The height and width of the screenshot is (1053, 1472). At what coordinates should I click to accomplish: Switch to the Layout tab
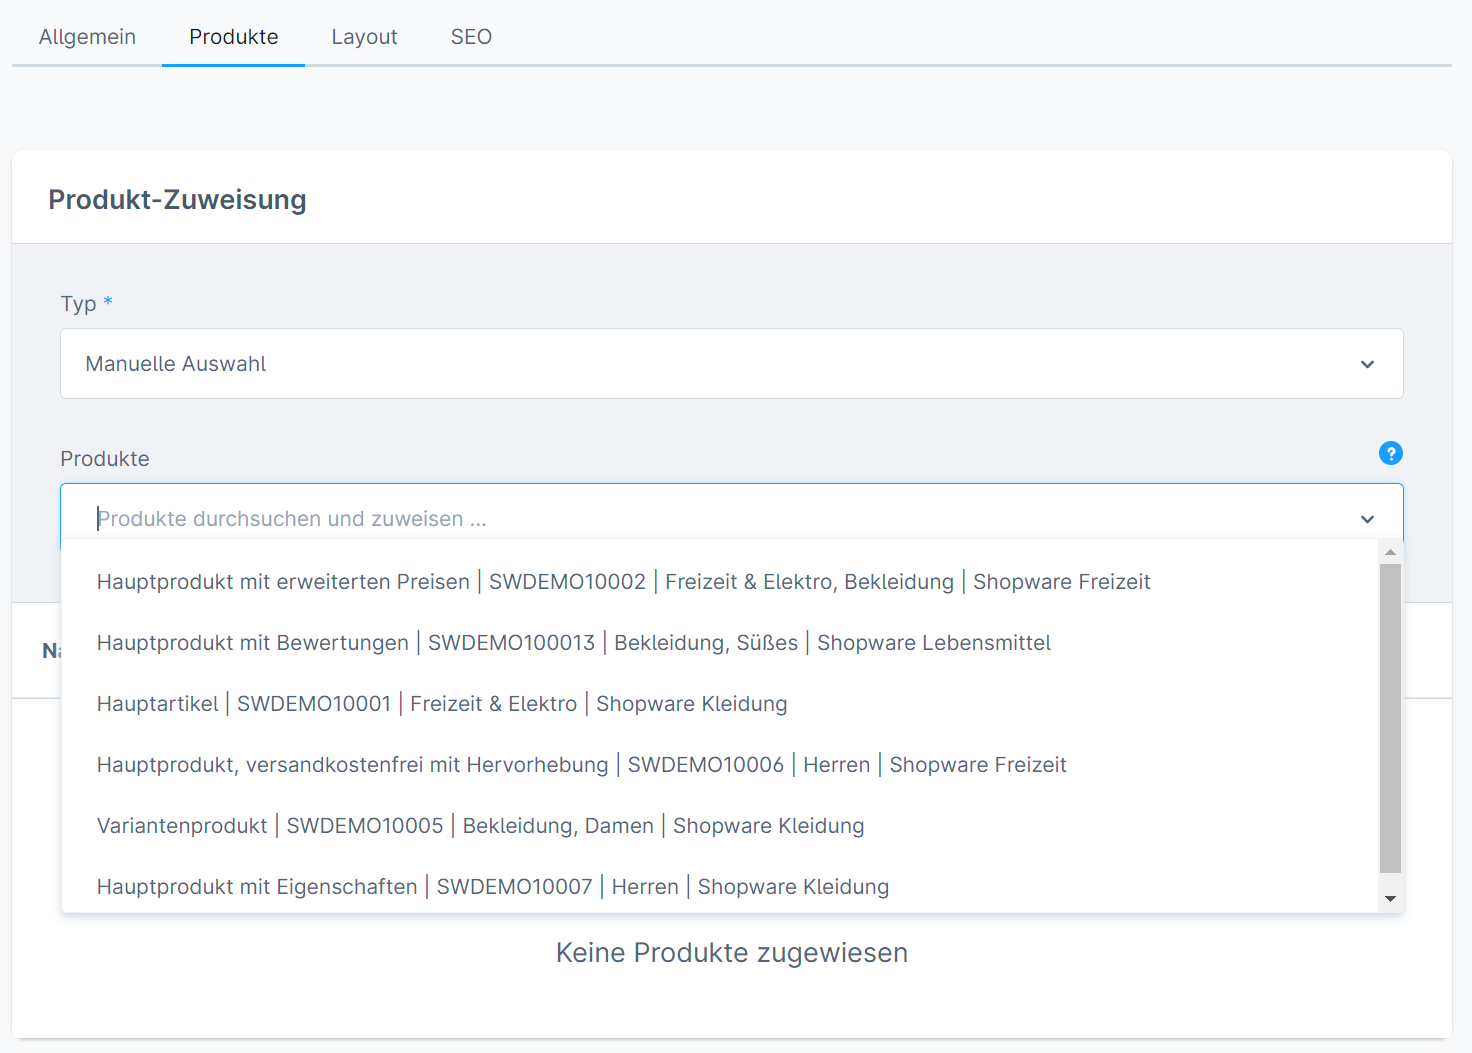click(x=364, y=37)
